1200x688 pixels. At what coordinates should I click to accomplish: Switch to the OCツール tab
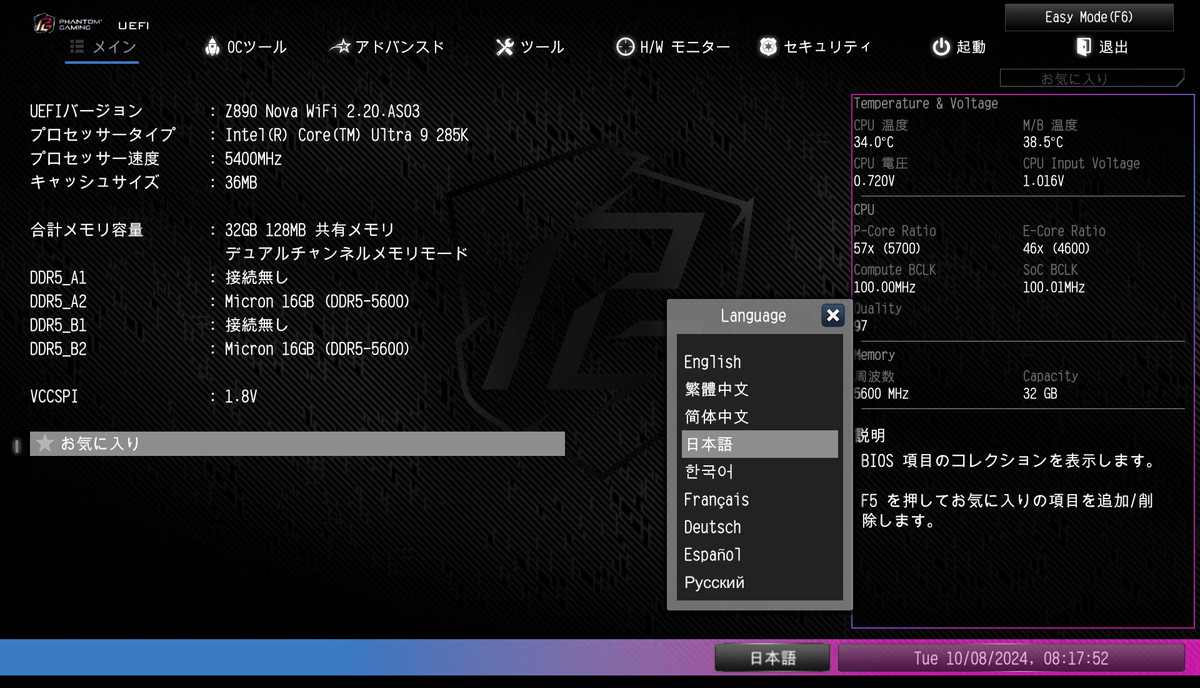[245, 47]
